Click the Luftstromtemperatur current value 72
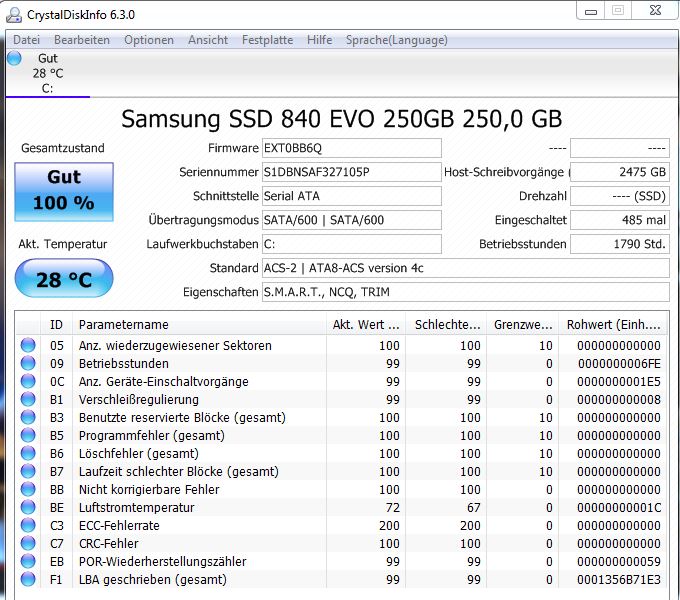The height and width of the screenshot is (600, 680). [392, 507]
